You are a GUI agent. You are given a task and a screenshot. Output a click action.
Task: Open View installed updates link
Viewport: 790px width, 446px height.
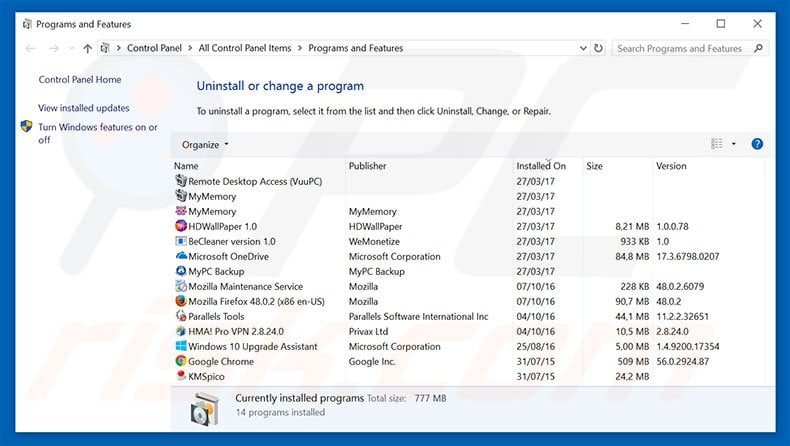[84, 108]
